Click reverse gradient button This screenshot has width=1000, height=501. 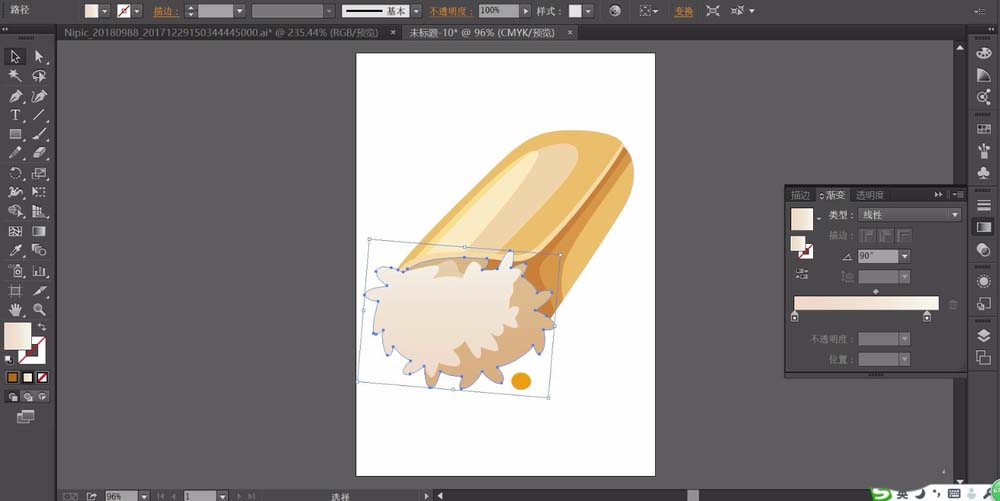[802, 274]
